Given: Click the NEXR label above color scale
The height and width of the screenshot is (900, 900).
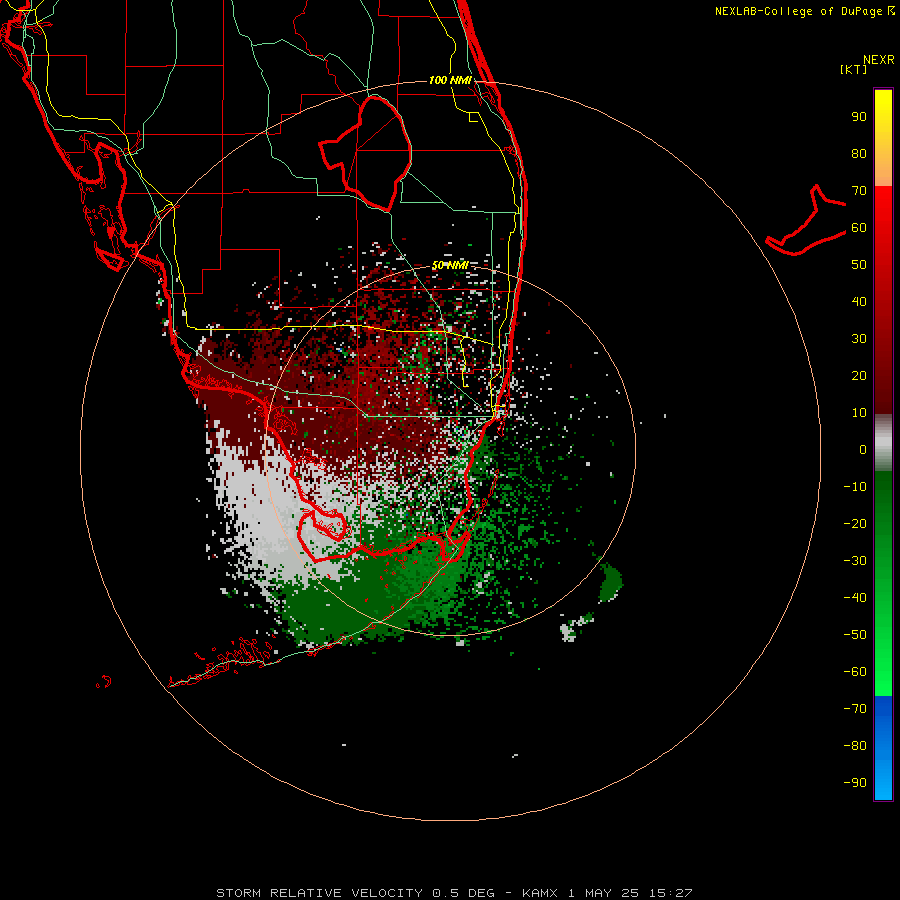Looking at the screenshot, I should tap(879, 60).
